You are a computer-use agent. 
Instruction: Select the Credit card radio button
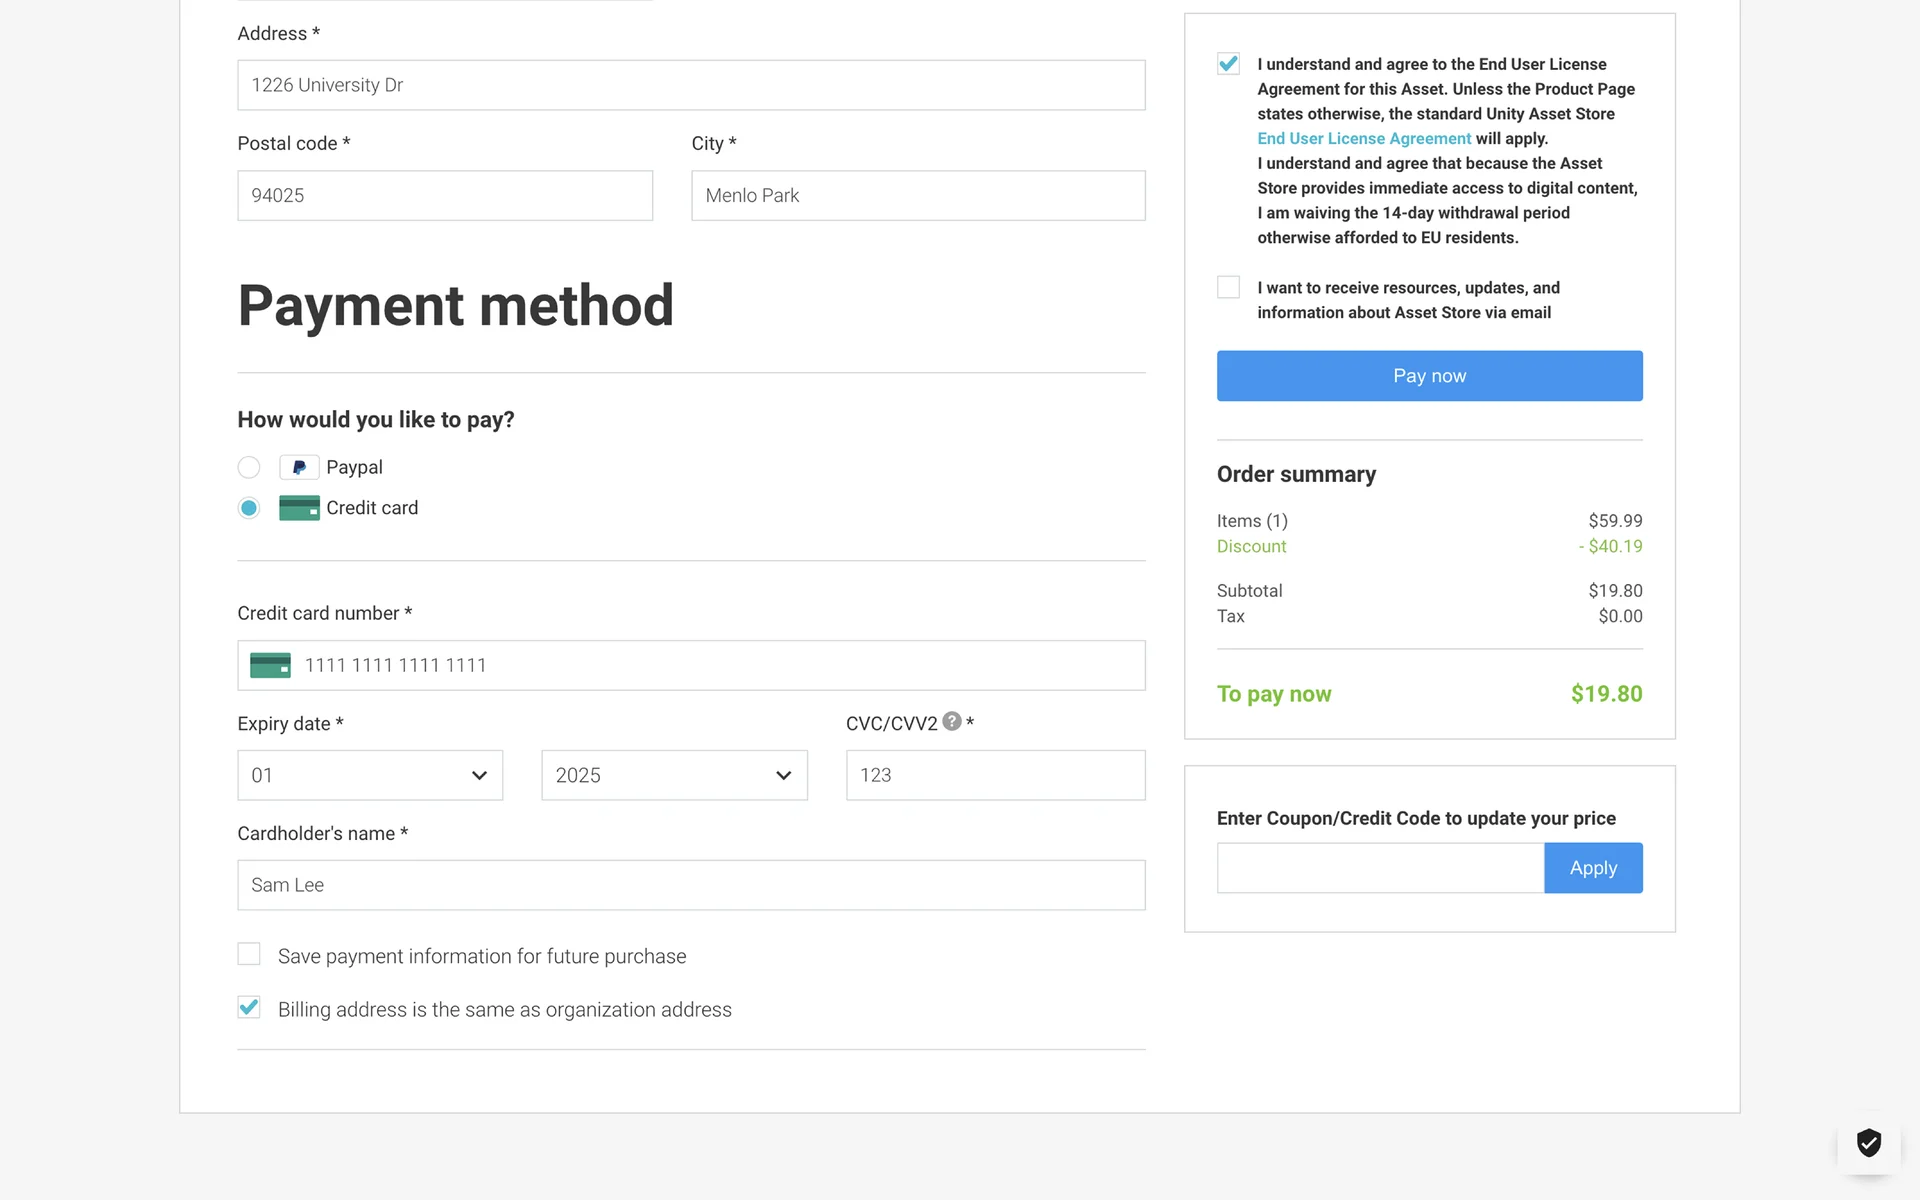click(x=249, y=508)
